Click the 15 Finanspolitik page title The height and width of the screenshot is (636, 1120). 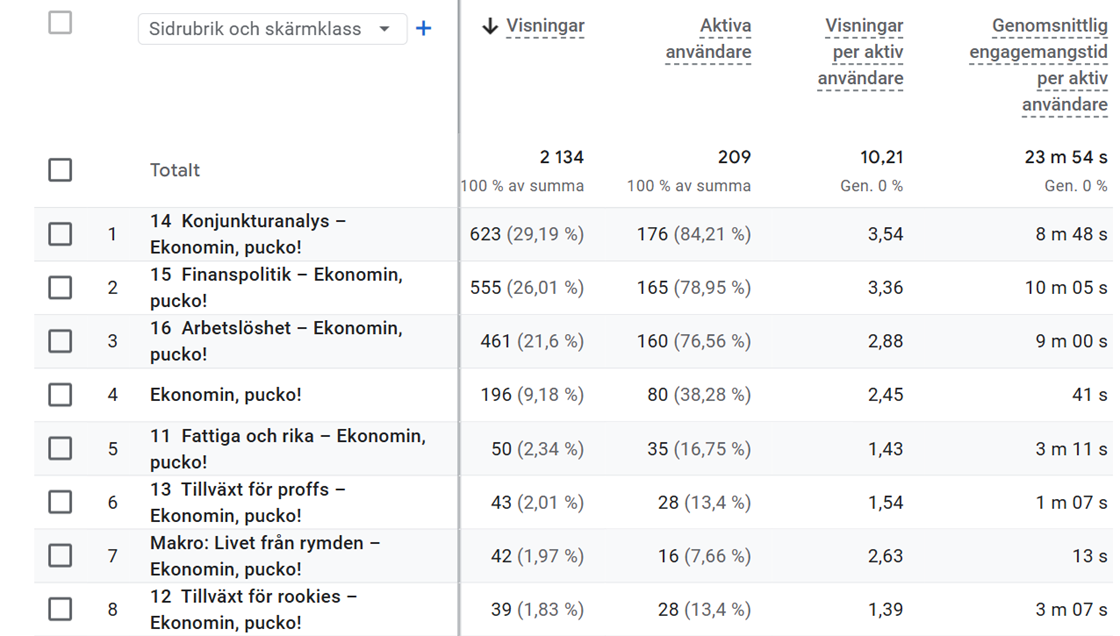[x=276, y=288]
